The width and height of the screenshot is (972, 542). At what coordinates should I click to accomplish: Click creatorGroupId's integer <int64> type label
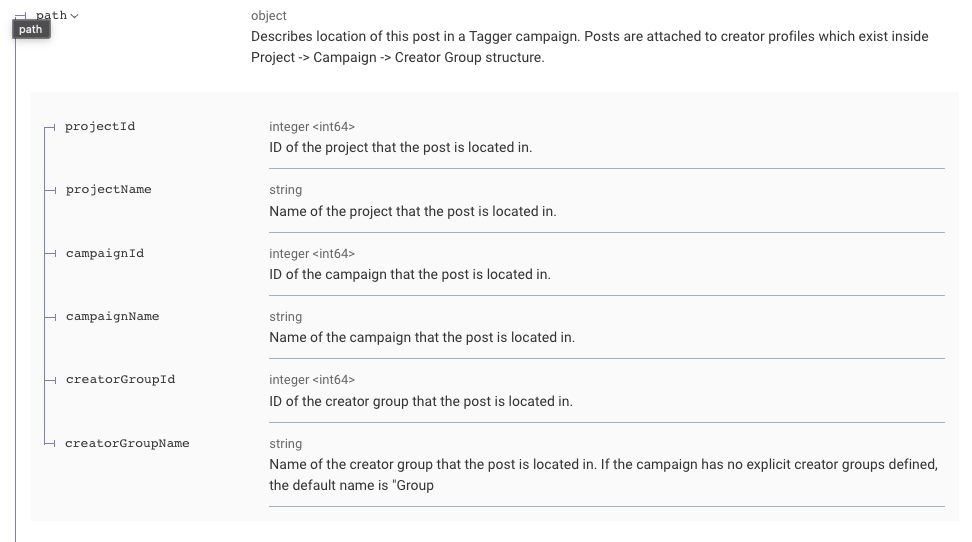pyautogui.click(x=312, y=380)
